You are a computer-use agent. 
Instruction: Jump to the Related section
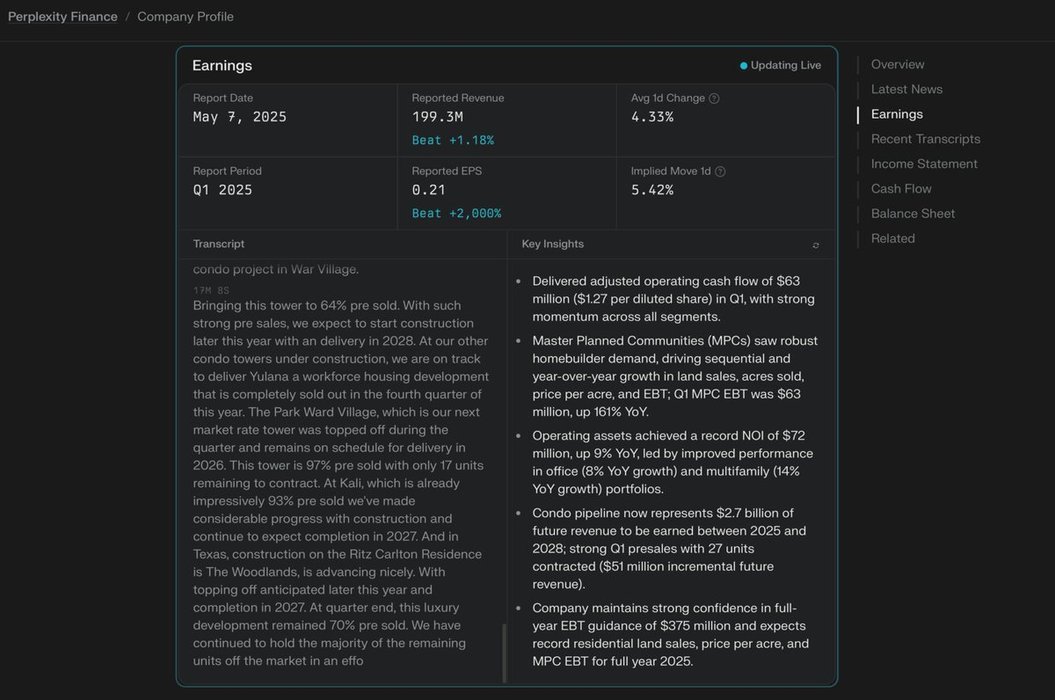(x=892, y=239)
